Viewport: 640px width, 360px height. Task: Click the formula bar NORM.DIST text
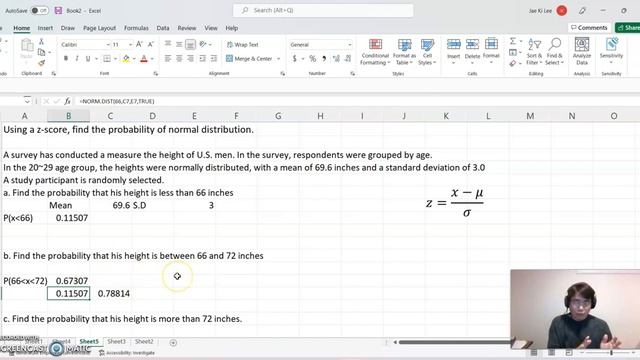[117, 101]
